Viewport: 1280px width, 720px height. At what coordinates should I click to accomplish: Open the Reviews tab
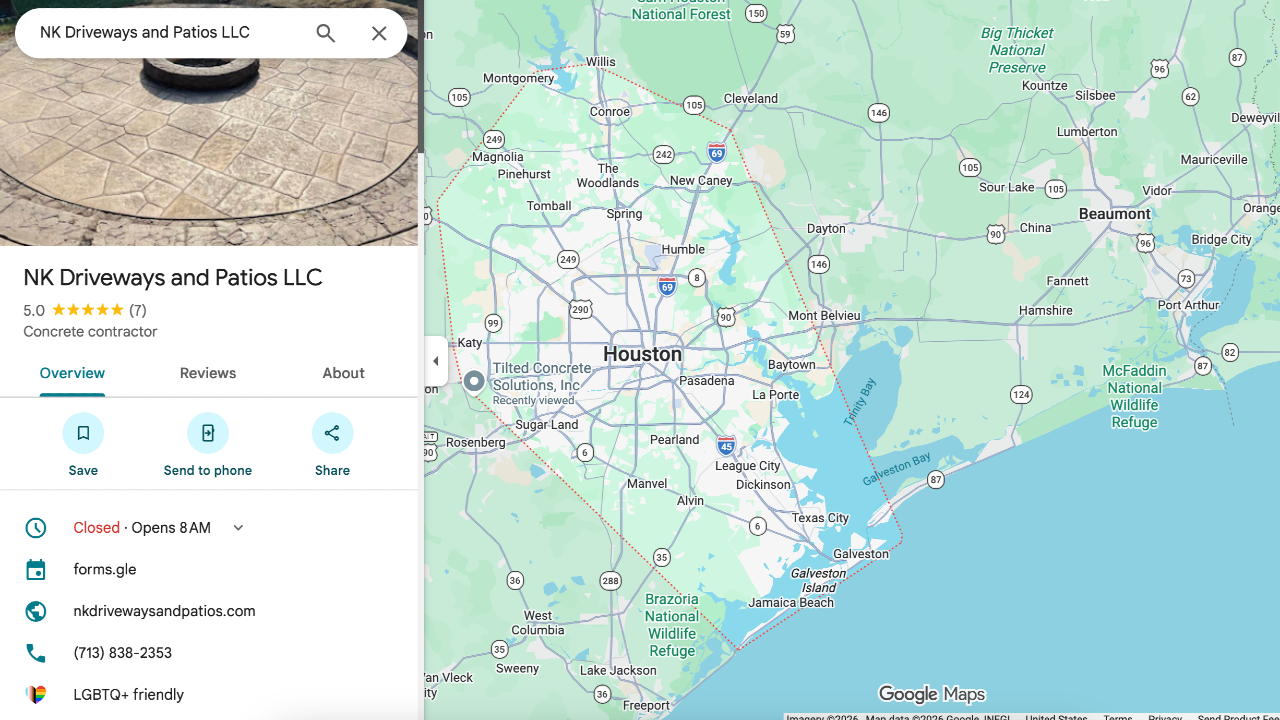tap(208, 373)
